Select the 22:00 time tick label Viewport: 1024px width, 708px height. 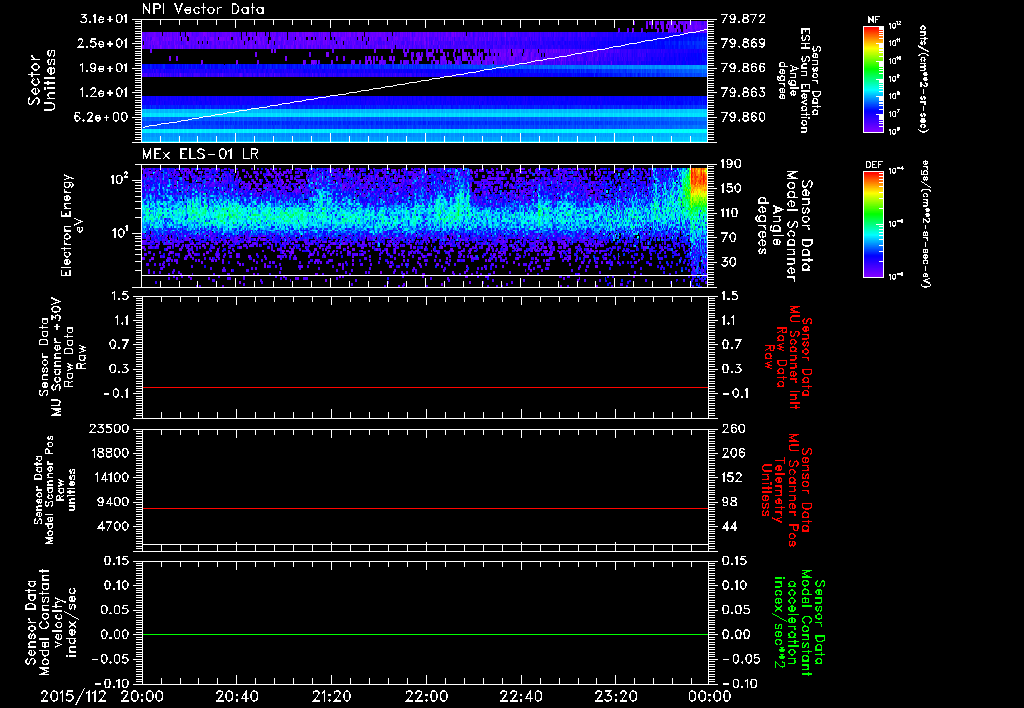click(425, 696)
